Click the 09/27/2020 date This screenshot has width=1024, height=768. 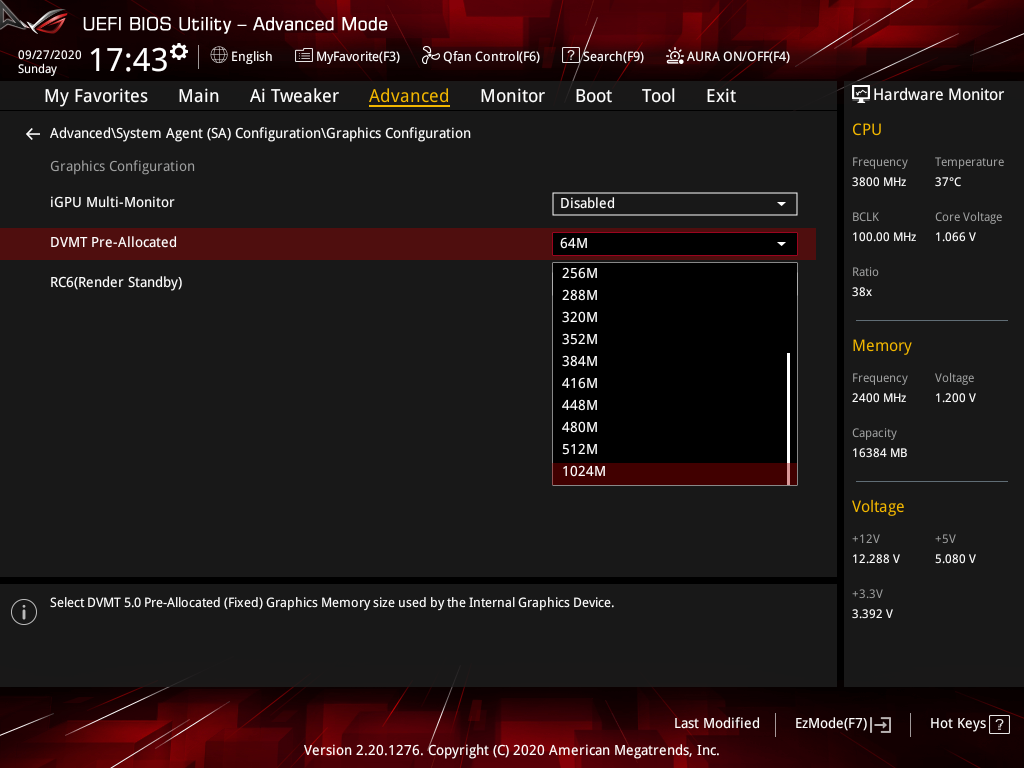[x=50, y=55]
